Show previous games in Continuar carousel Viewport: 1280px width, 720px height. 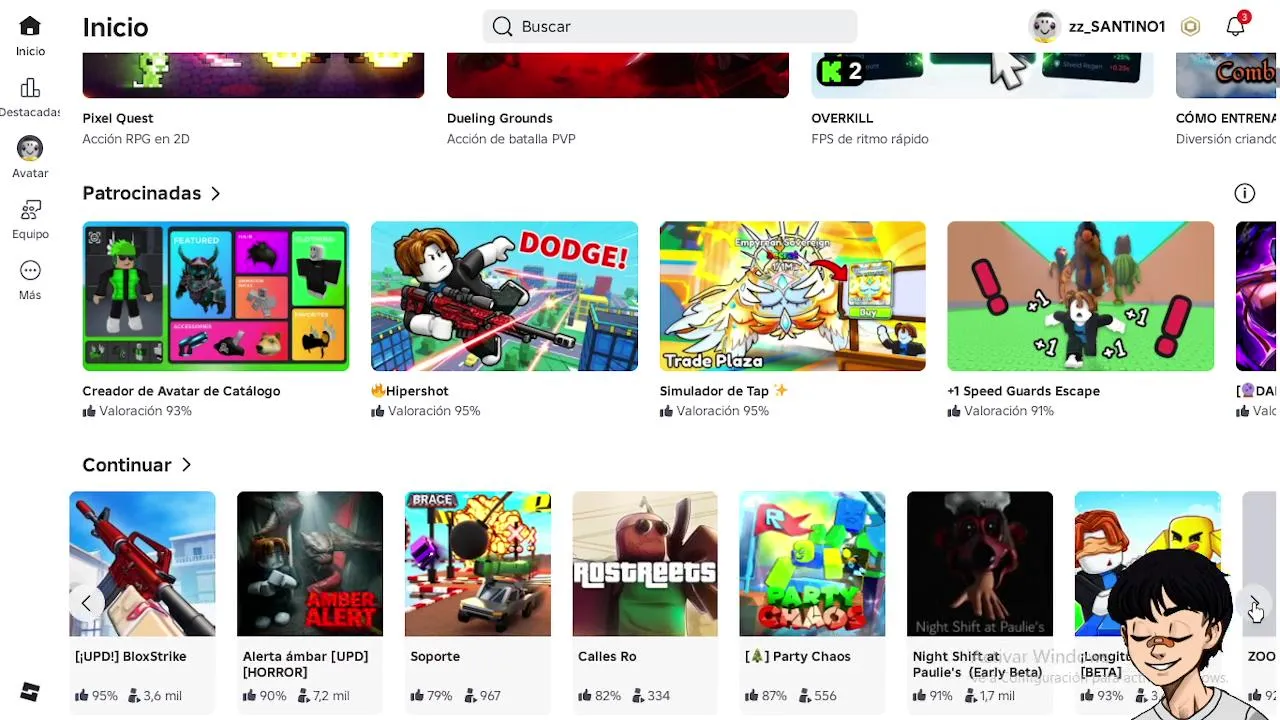[86, 602]
